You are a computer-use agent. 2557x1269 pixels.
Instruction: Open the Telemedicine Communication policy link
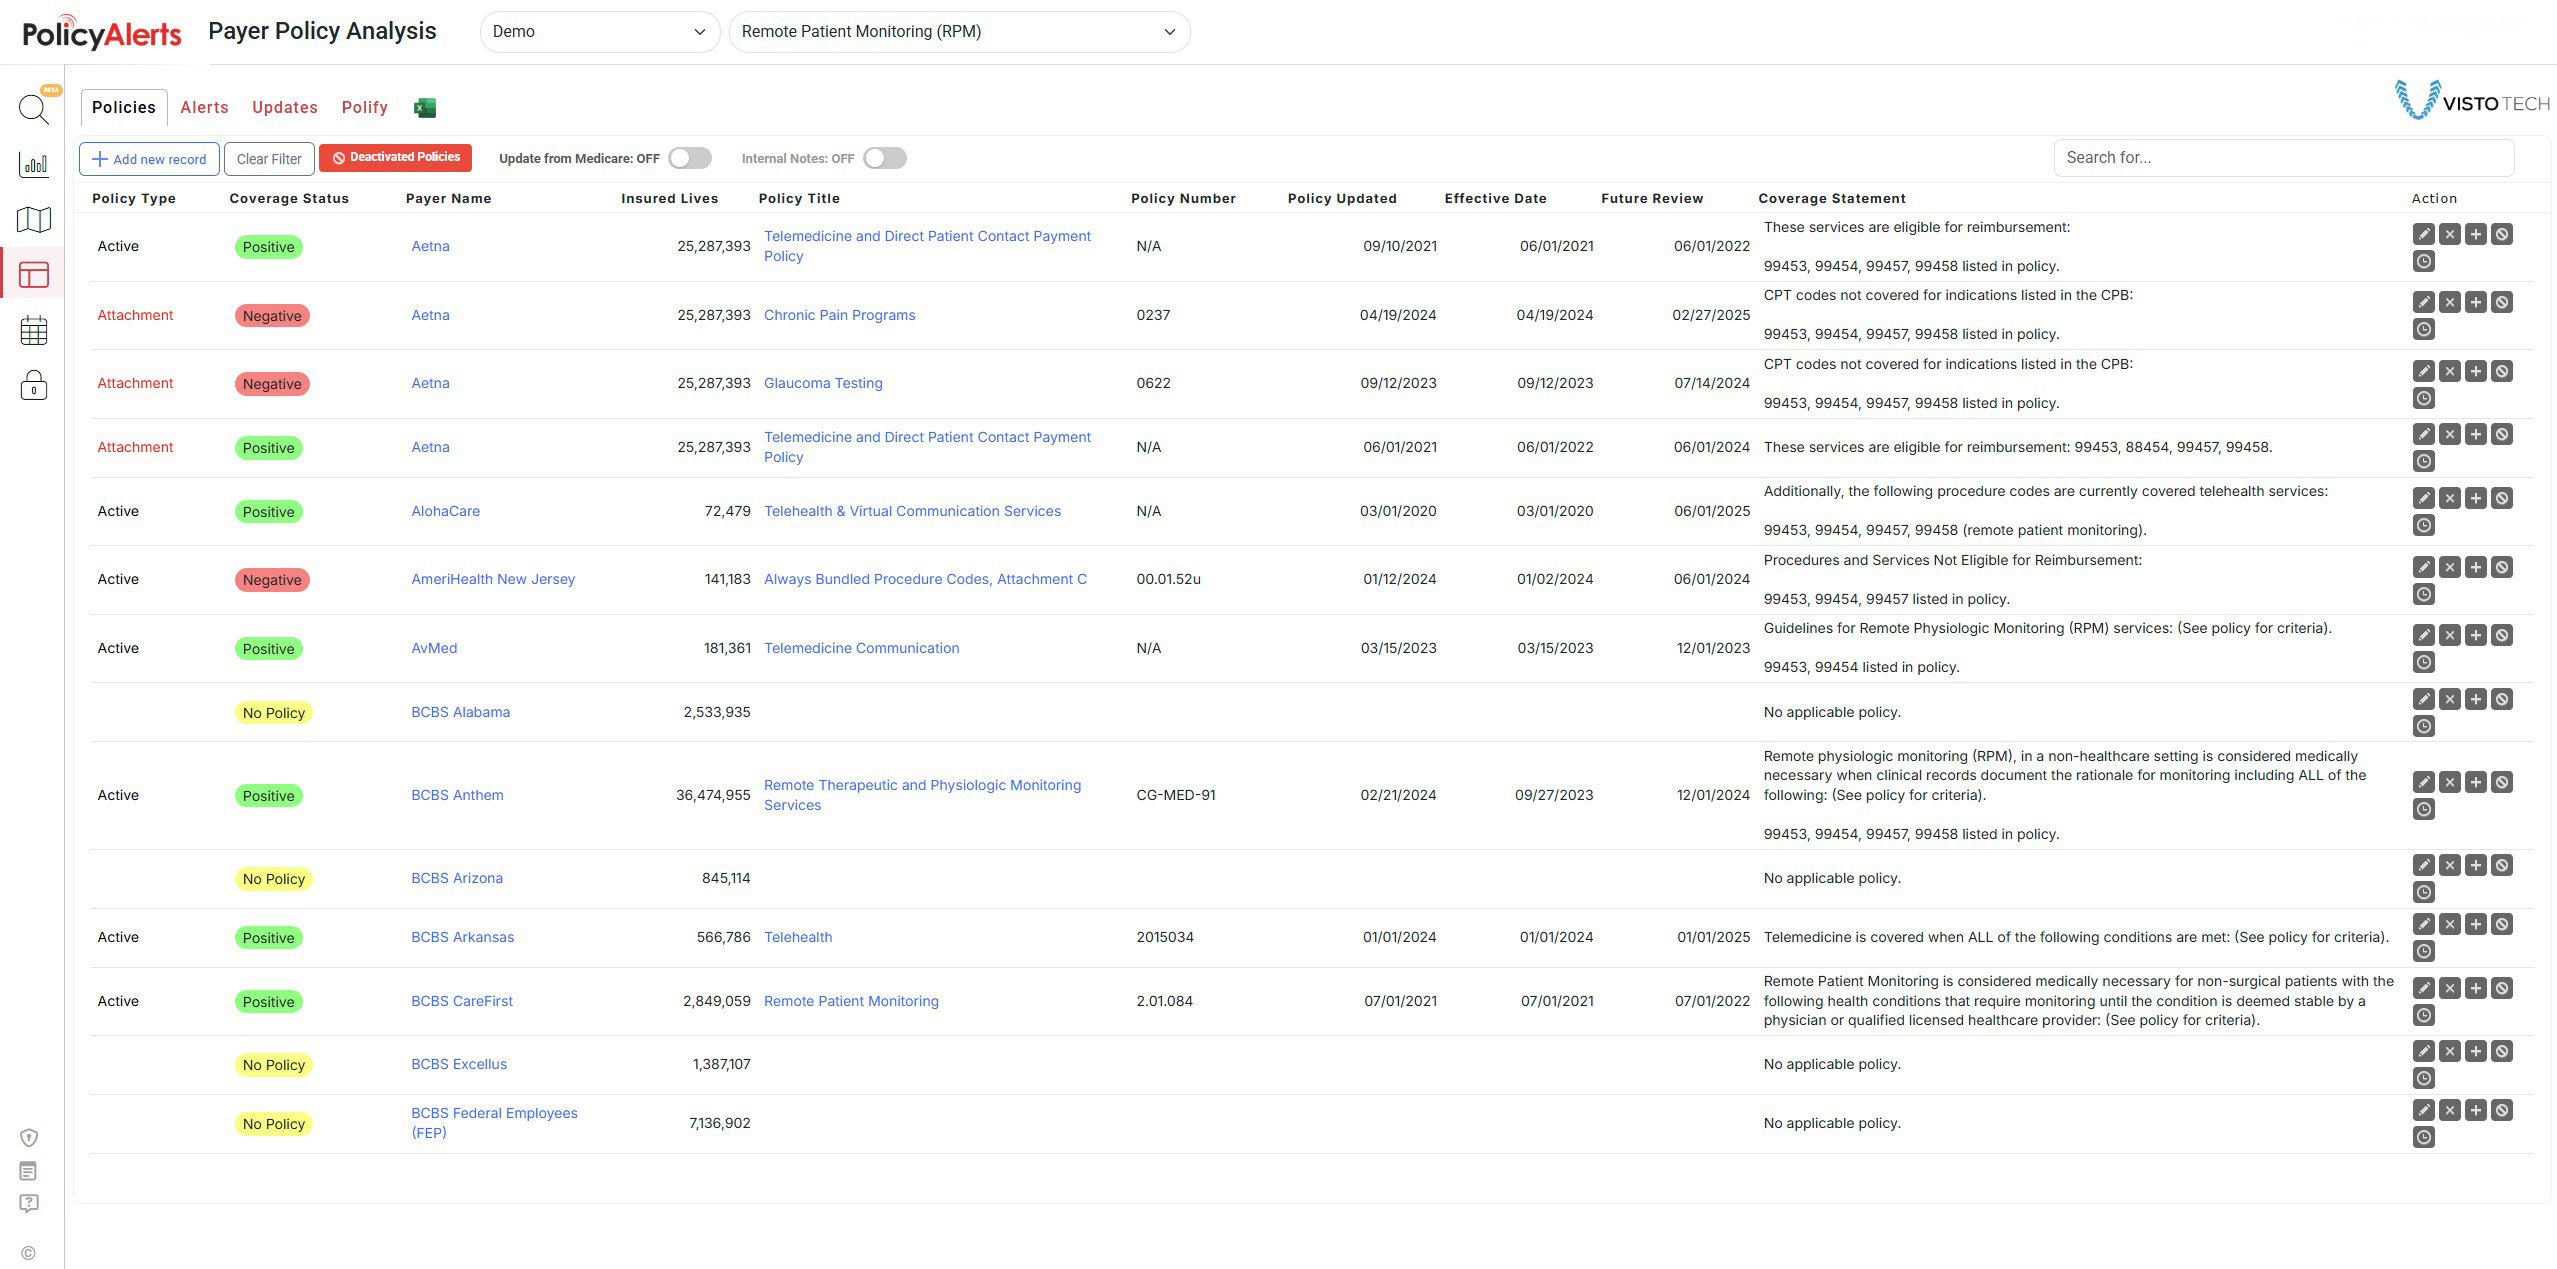pyautogui.click(x=861, y=648)
